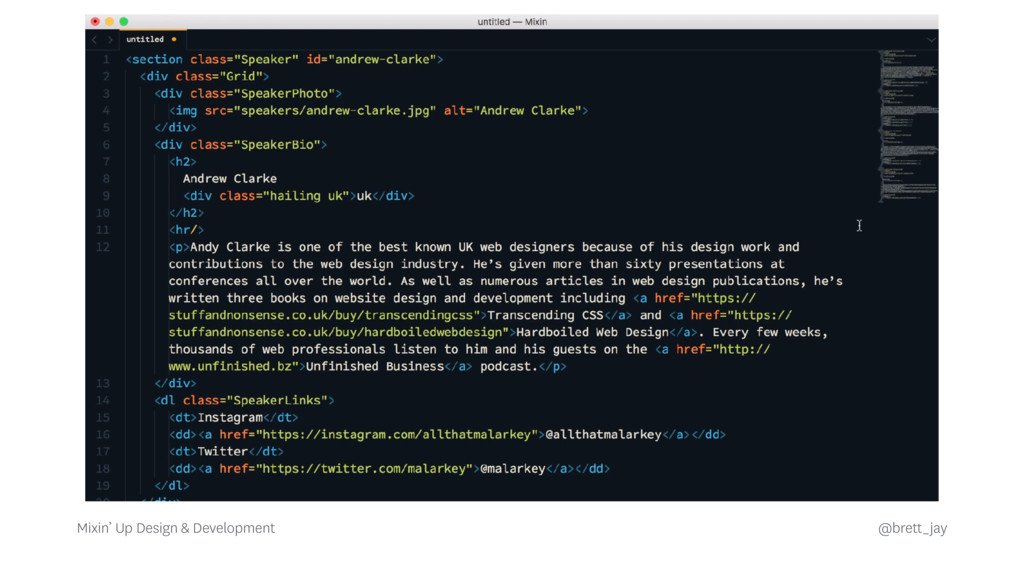Click the yellow minimize window button

110,22
